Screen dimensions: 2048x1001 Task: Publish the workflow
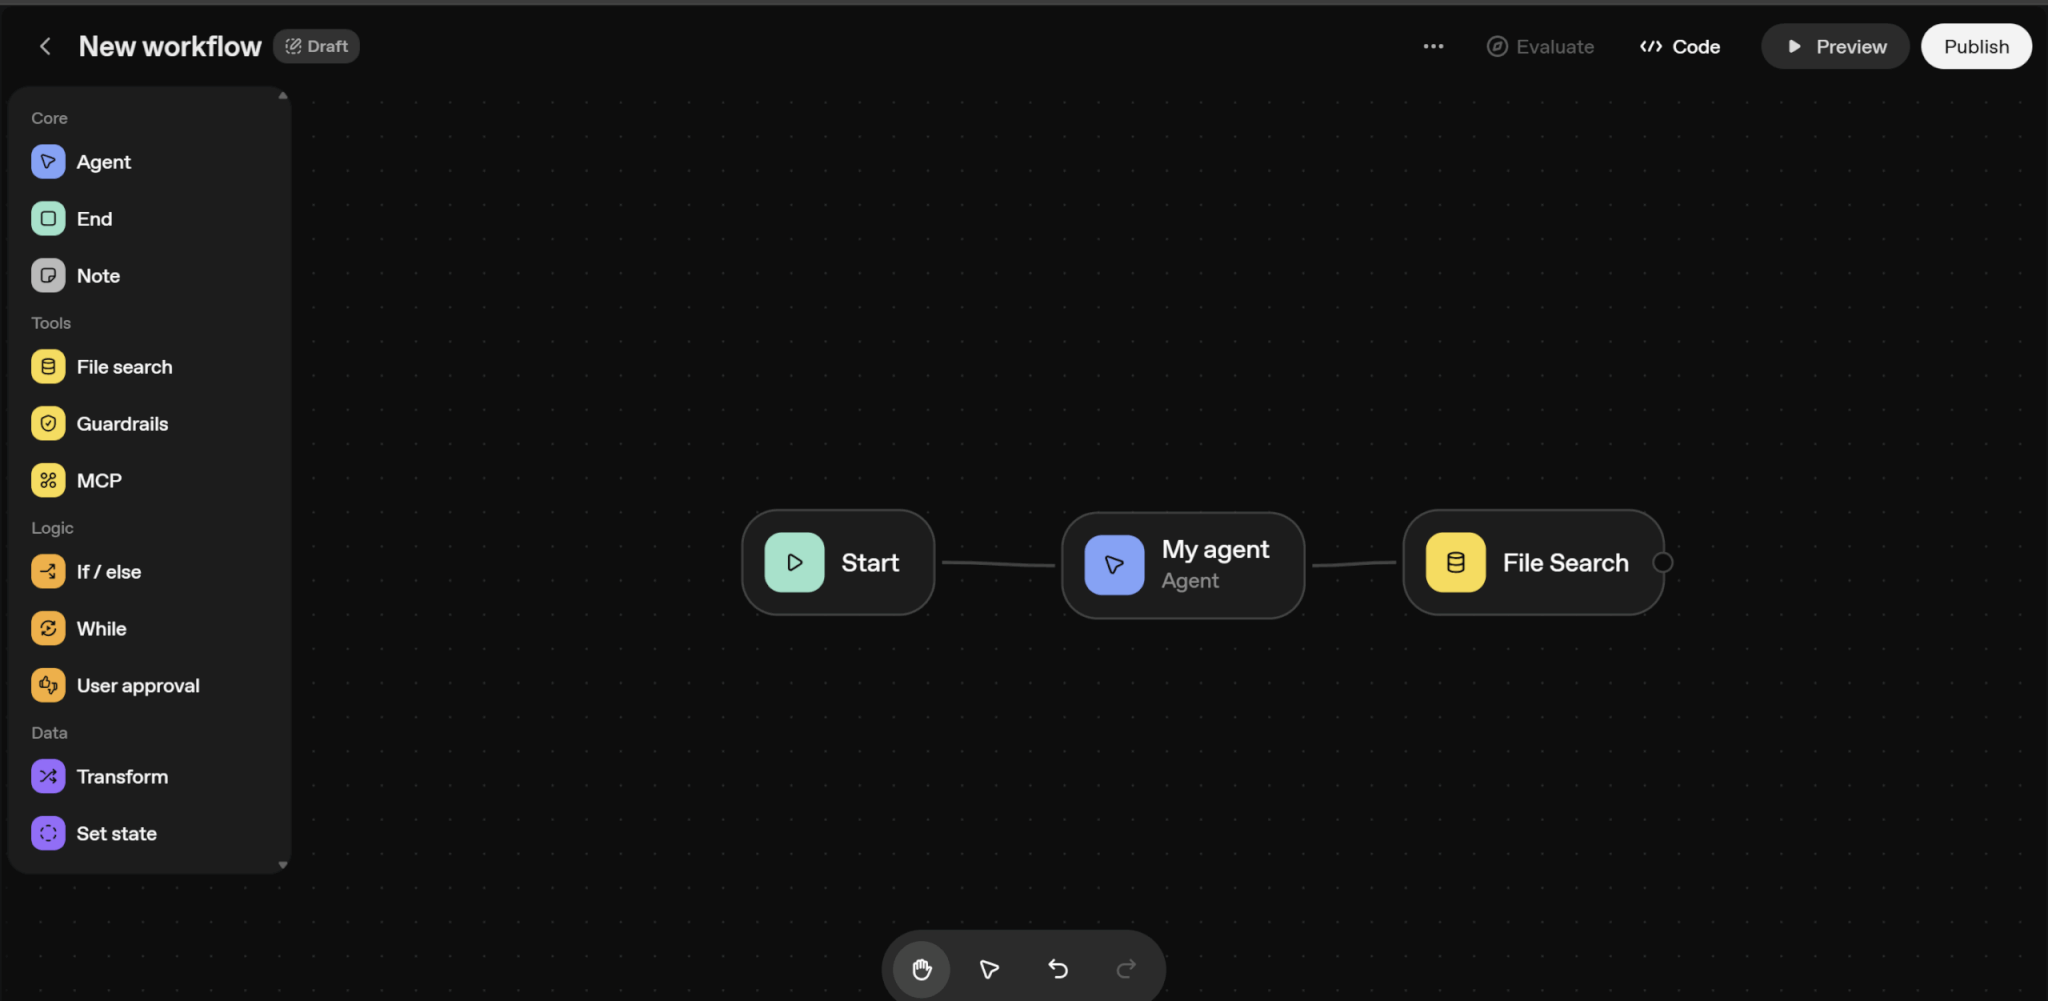tap(1975, 47)
